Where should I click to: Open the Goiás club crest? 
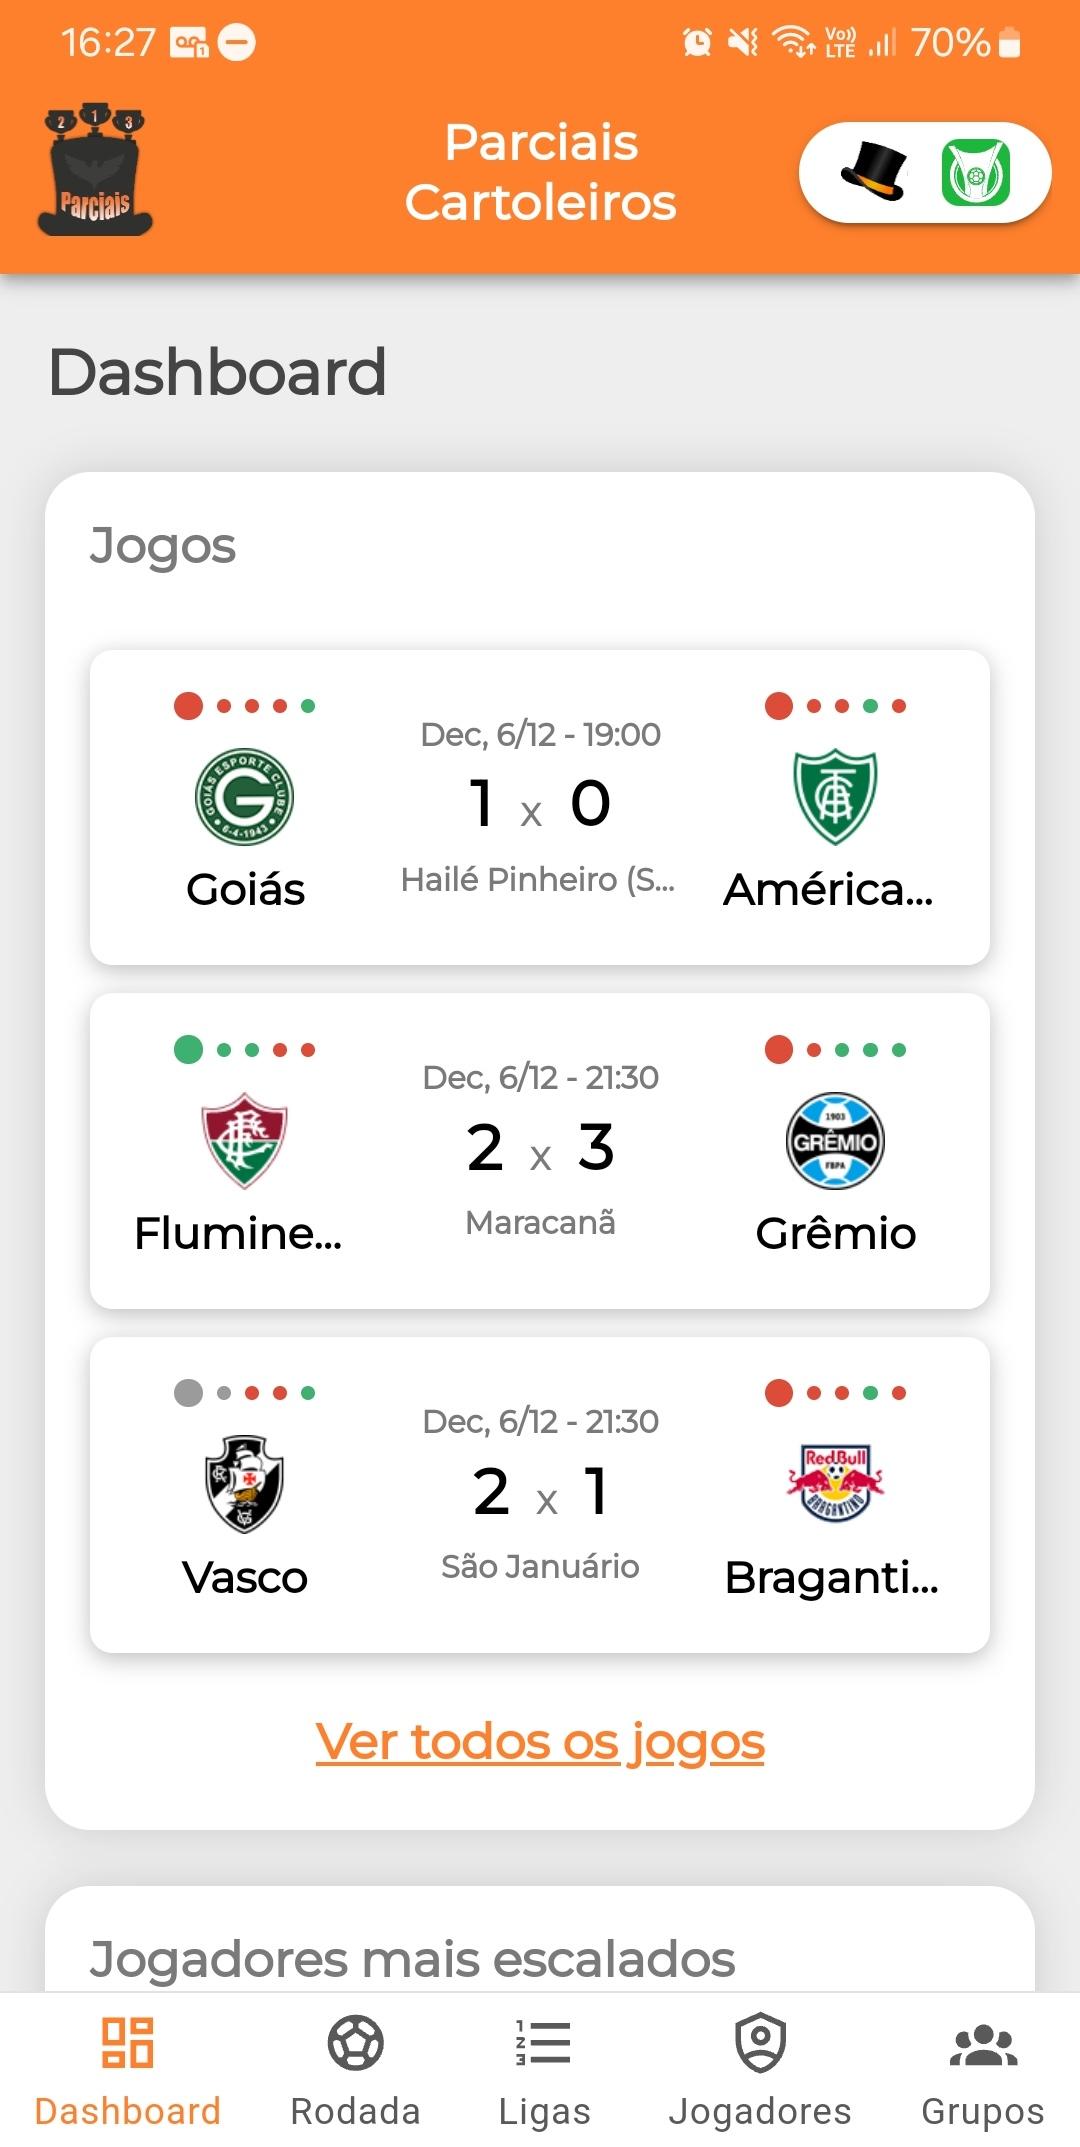(244, 797)
